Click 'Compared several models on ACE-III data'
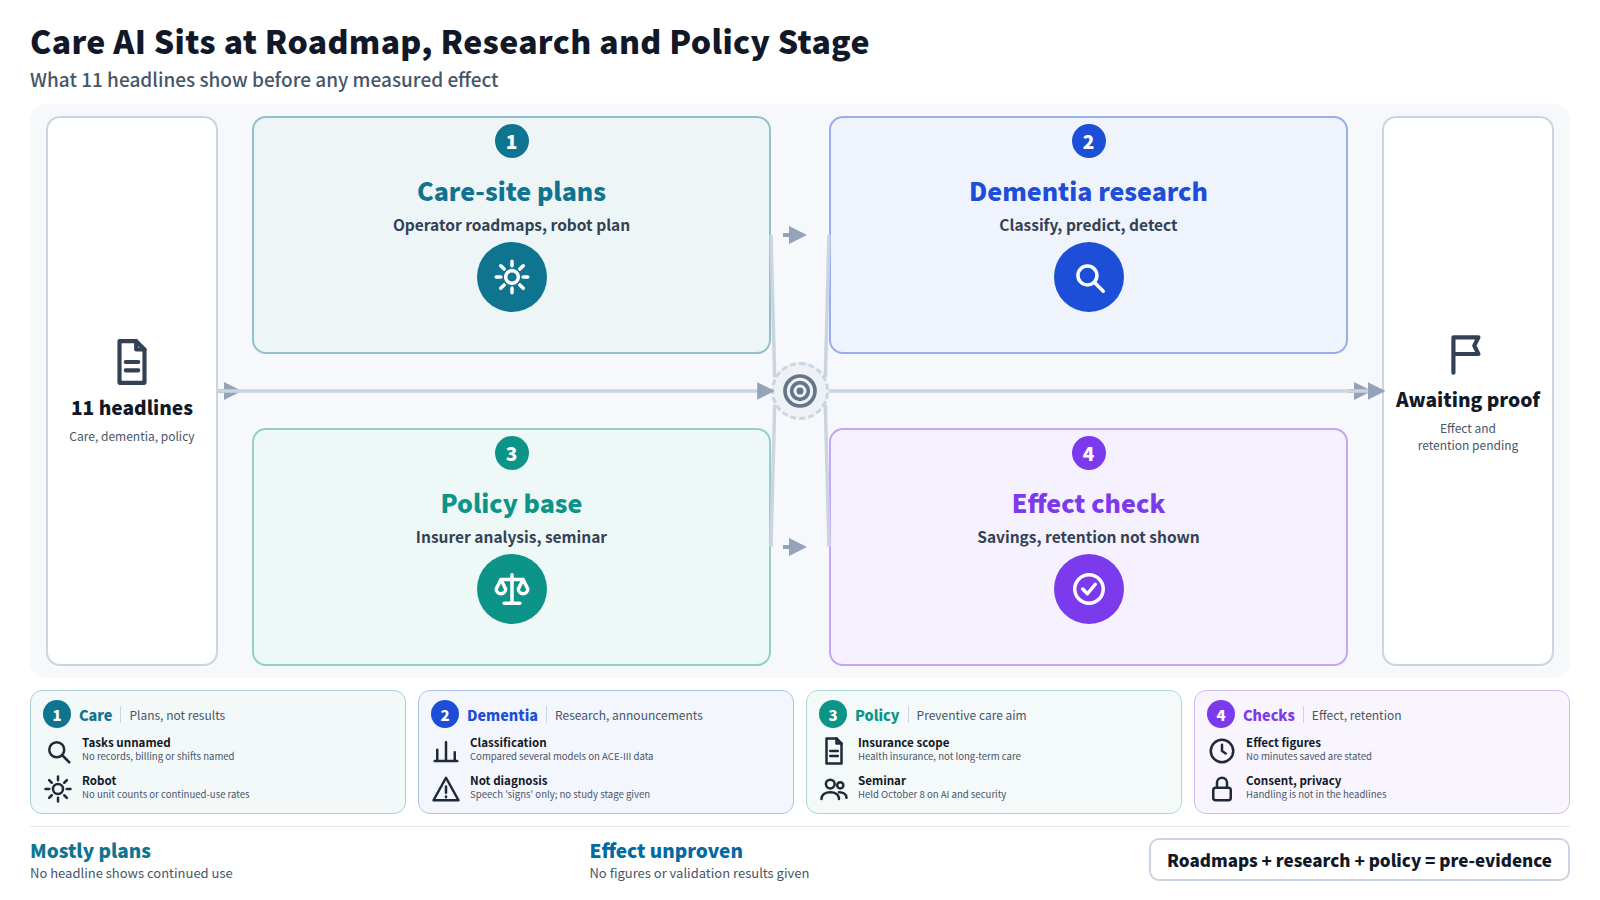This screenshot has width=1600, height=900. (562, 757)
